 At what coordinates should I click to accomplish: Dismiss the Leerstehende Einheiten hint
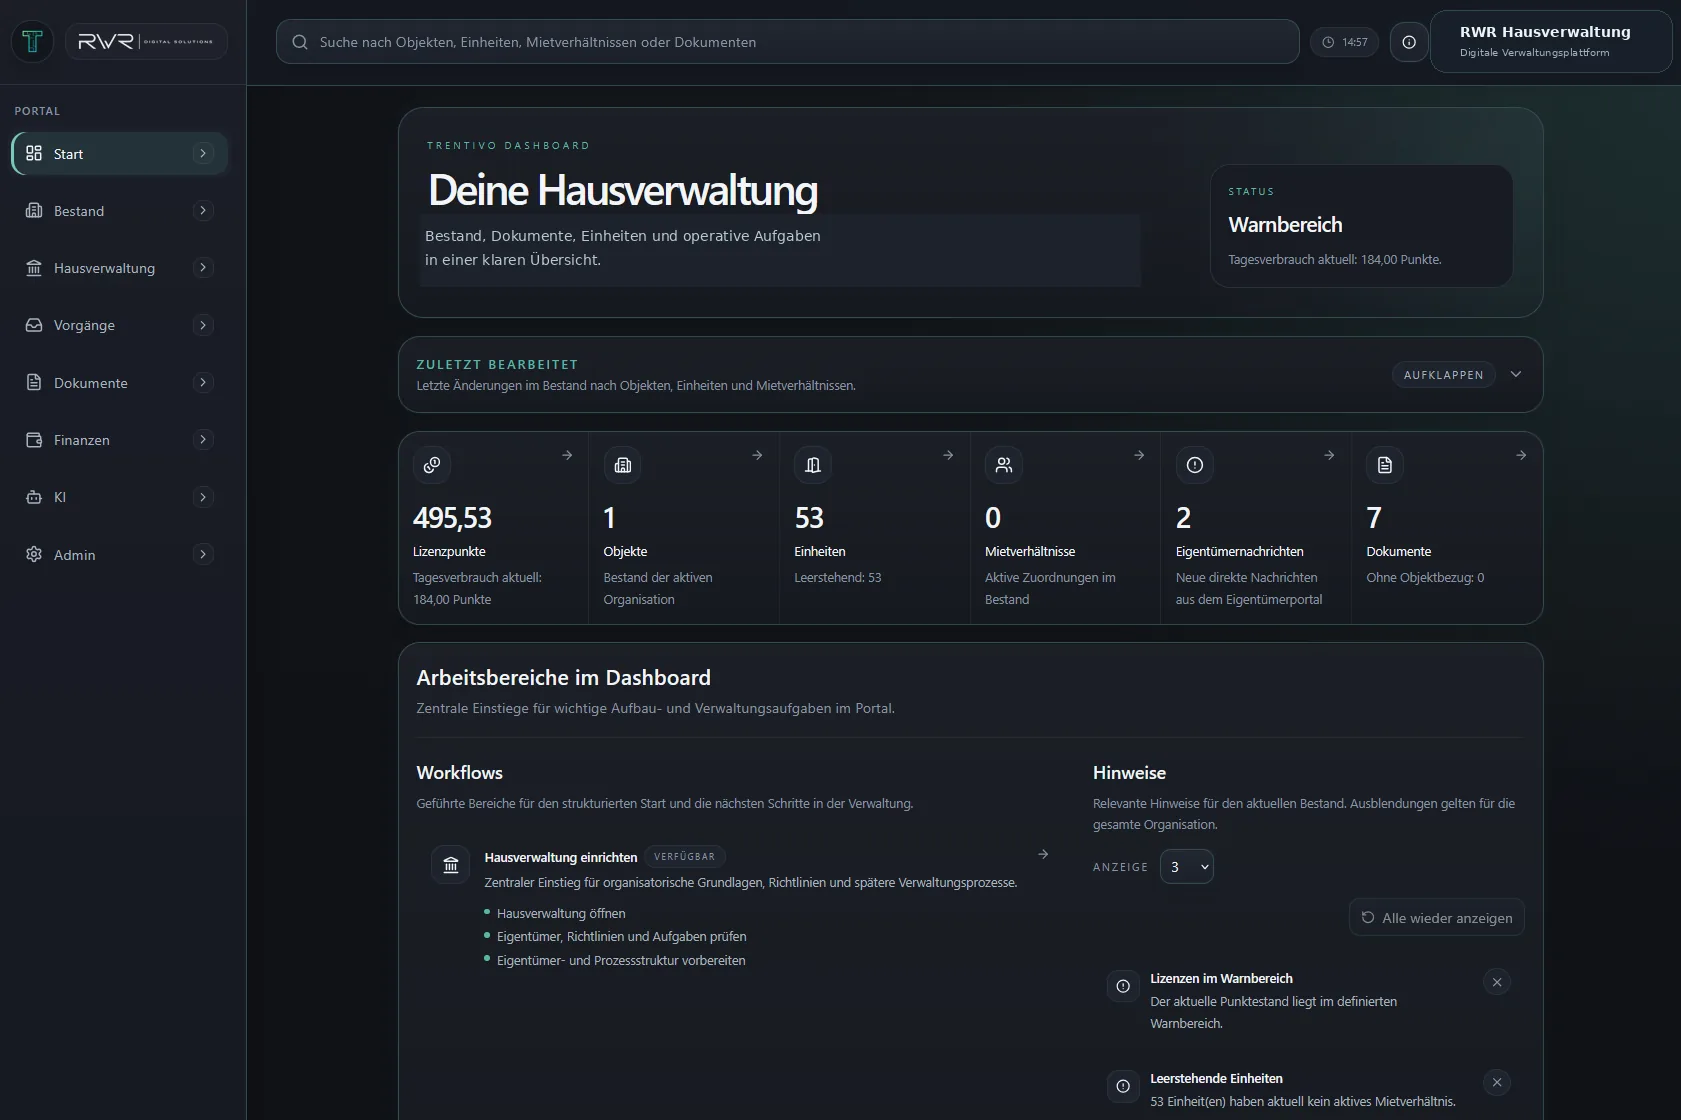(1497, 1082)
